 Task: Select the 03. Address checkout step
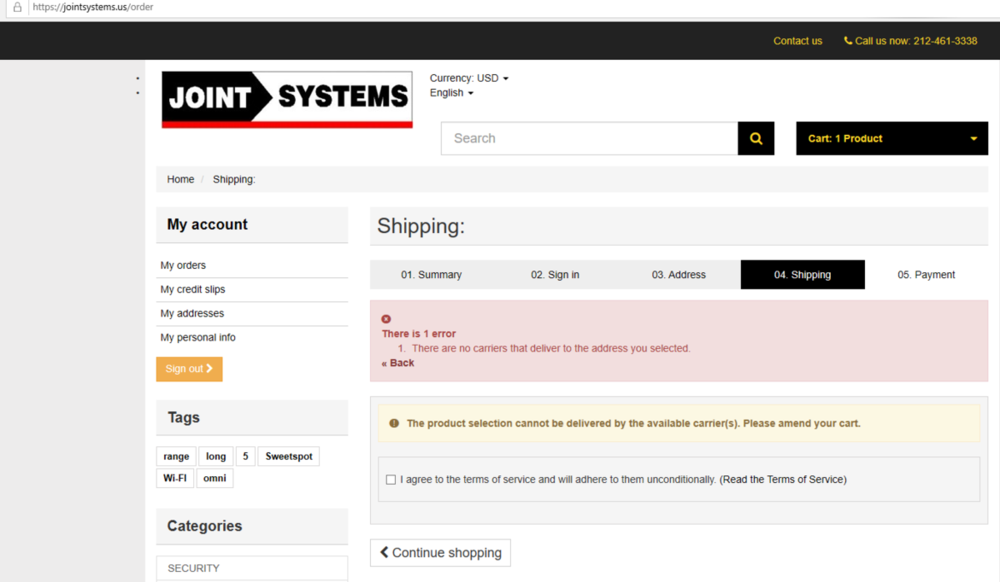pos(679,274)
